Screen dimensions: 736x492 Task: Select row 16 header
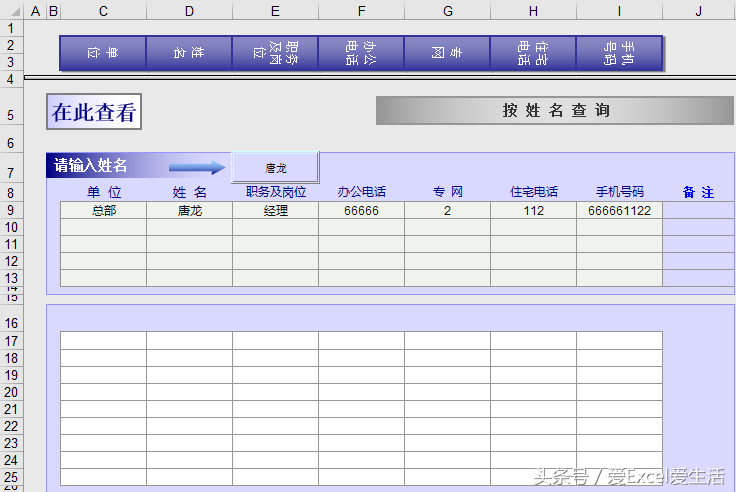pyautogui.click(x=11, y=323)
